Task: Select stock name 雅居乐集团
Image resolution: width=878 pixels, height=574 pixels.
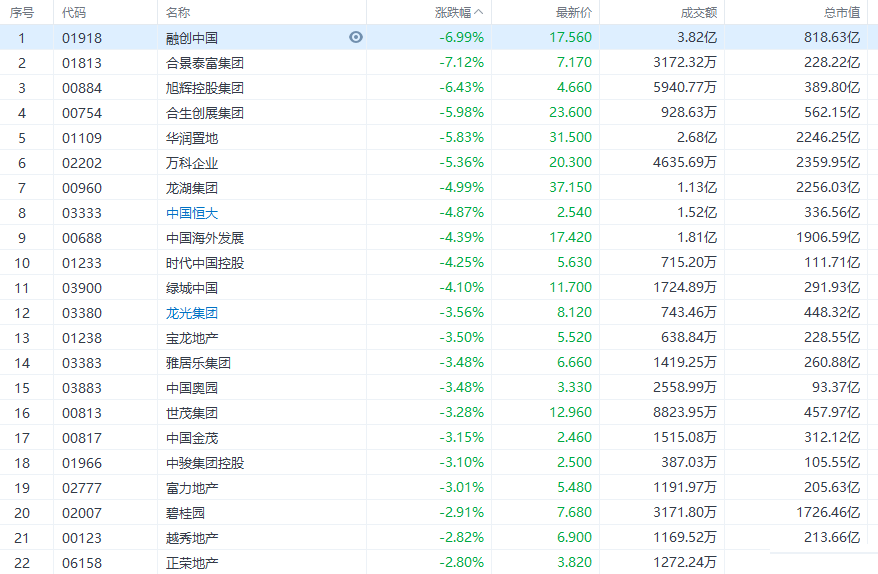Action: point(198,363)
